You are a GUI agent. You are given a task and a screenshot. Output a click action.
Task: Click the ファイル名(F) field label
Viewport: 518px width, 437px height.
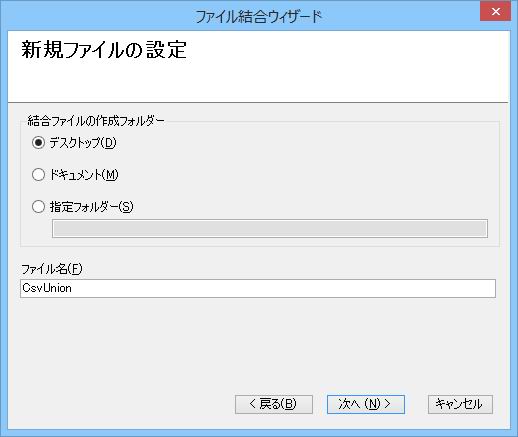pos(51,269)
